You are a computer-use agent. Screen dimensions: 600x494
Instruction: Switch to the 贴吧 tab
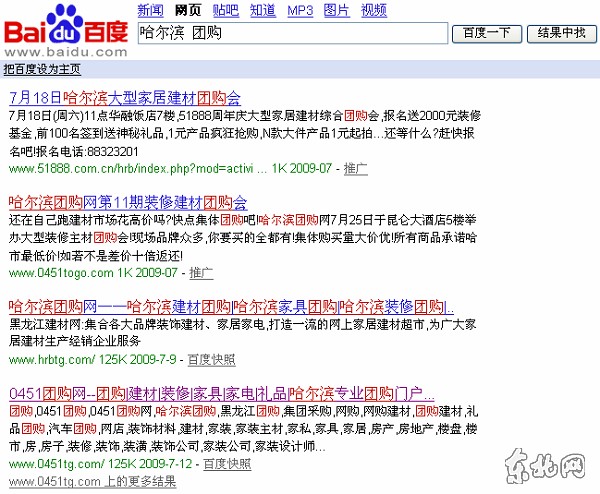(x=226, y=11)
